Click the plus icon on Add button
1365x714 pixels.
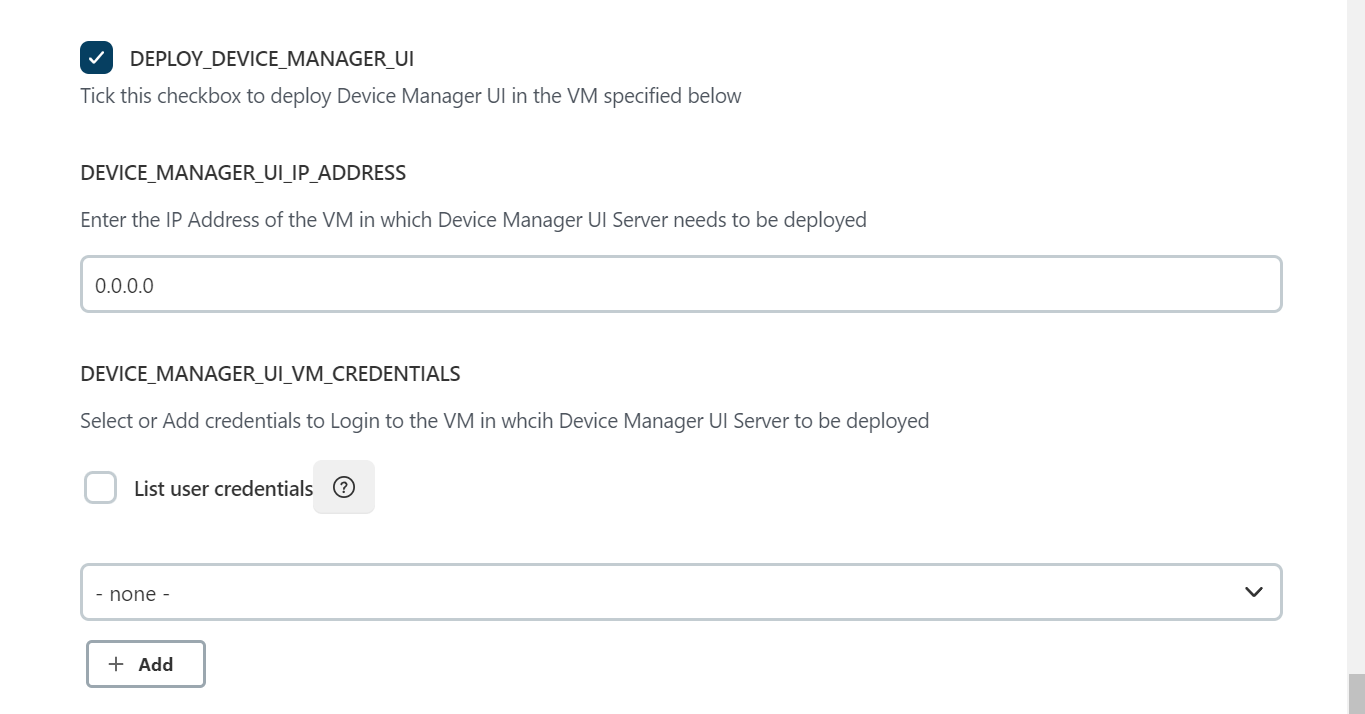coord(116,664)
